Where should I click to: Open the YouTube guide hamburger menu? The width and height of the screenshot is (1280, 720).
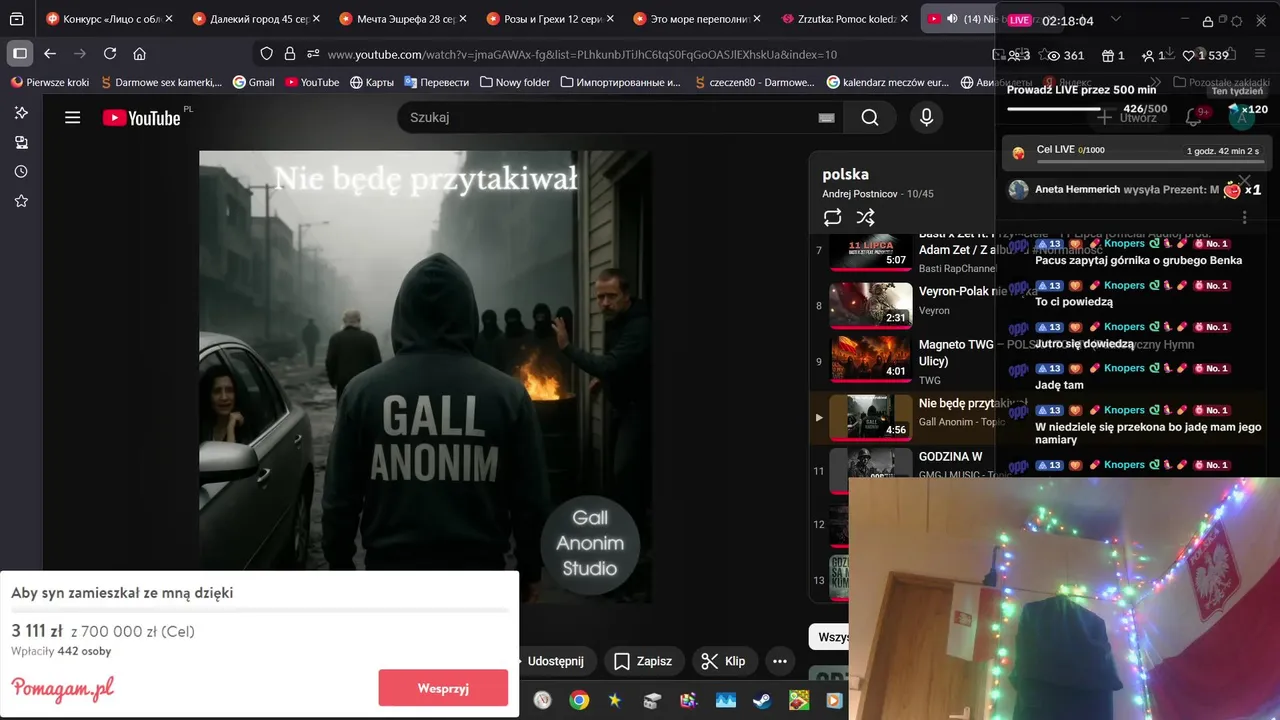pos(72,118)
